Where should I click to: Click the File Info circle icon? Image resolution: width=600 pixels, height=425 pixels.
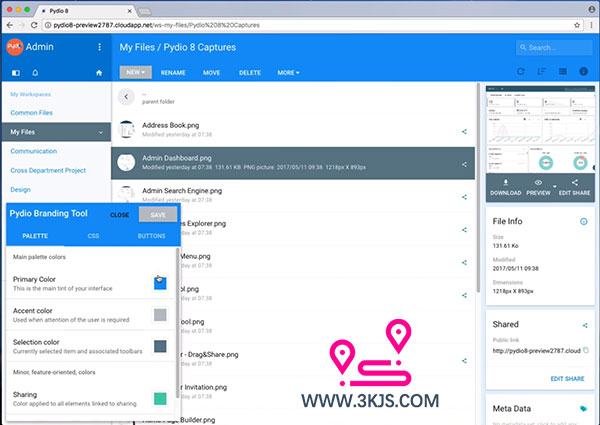[x=584, y=221]
